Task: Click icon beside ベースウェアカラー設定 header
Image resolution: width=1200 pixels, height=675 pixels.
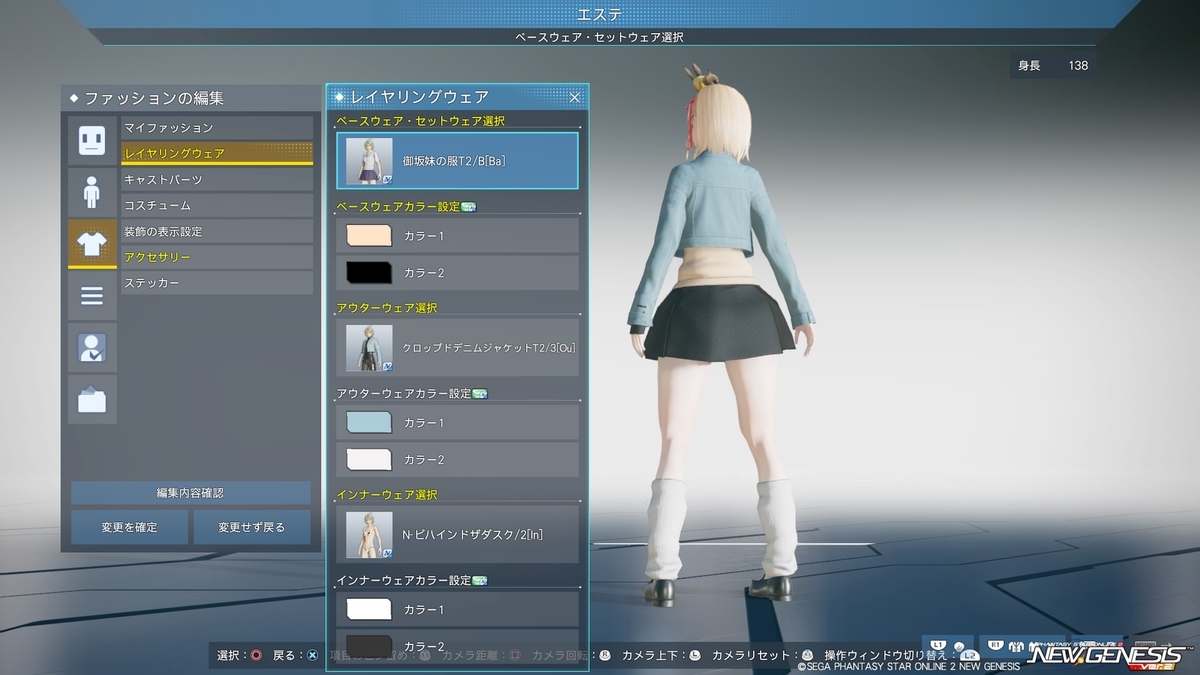Action: 468,207
